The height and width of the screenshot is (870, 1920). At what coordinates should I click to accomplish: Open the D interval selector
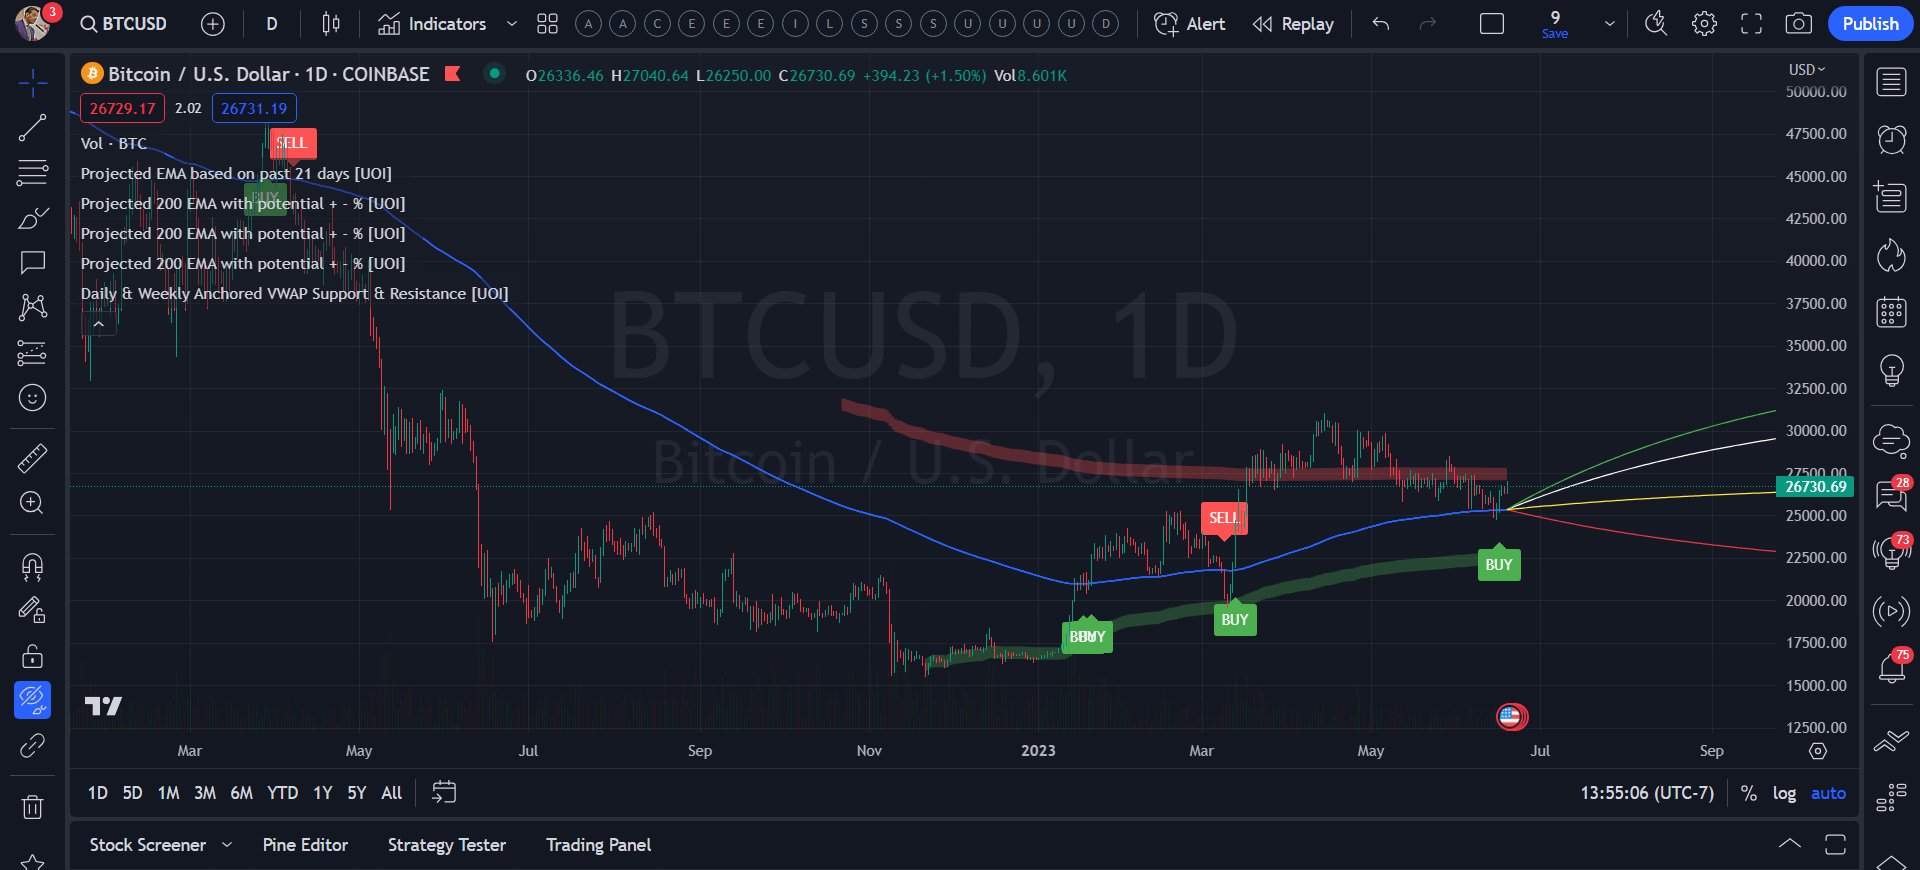272,24
